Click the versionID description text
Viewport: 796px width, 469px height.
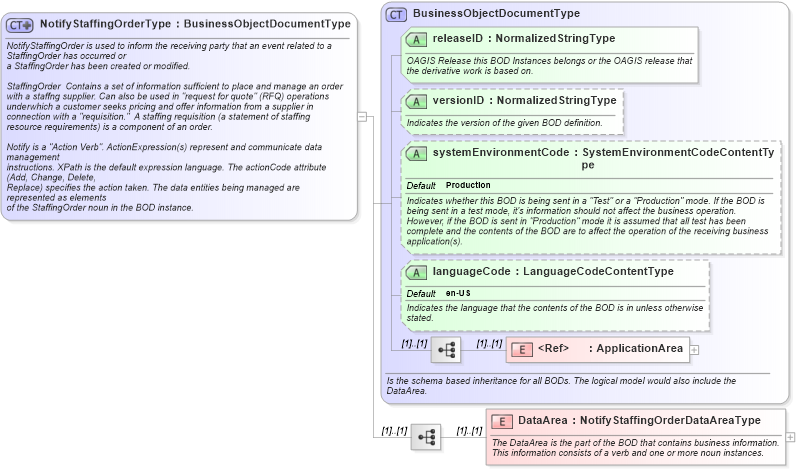tap(505, 123)
